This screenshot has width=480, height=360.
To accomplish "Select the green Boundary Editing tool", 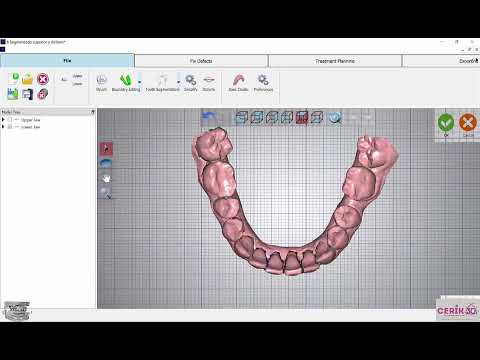I will pos(126,82).
